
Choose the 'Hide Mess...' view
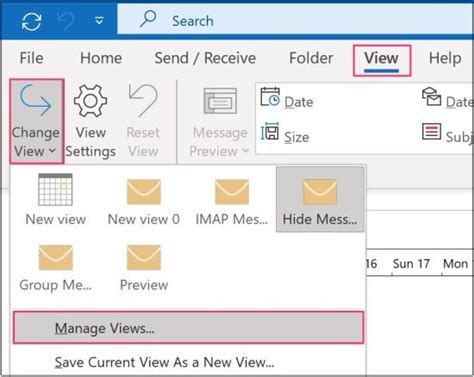(x=320, y=200)
